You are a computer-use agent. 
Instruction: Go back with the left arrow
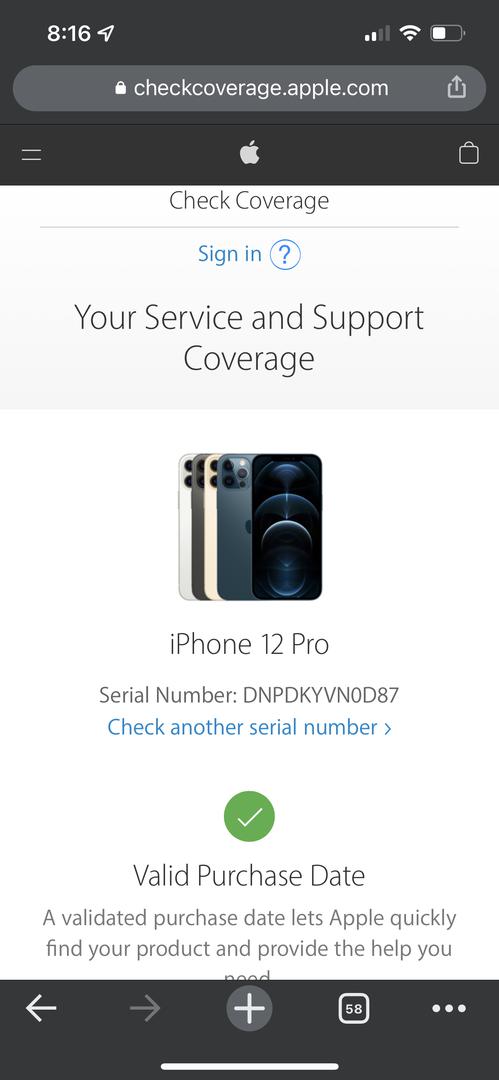41,1008
